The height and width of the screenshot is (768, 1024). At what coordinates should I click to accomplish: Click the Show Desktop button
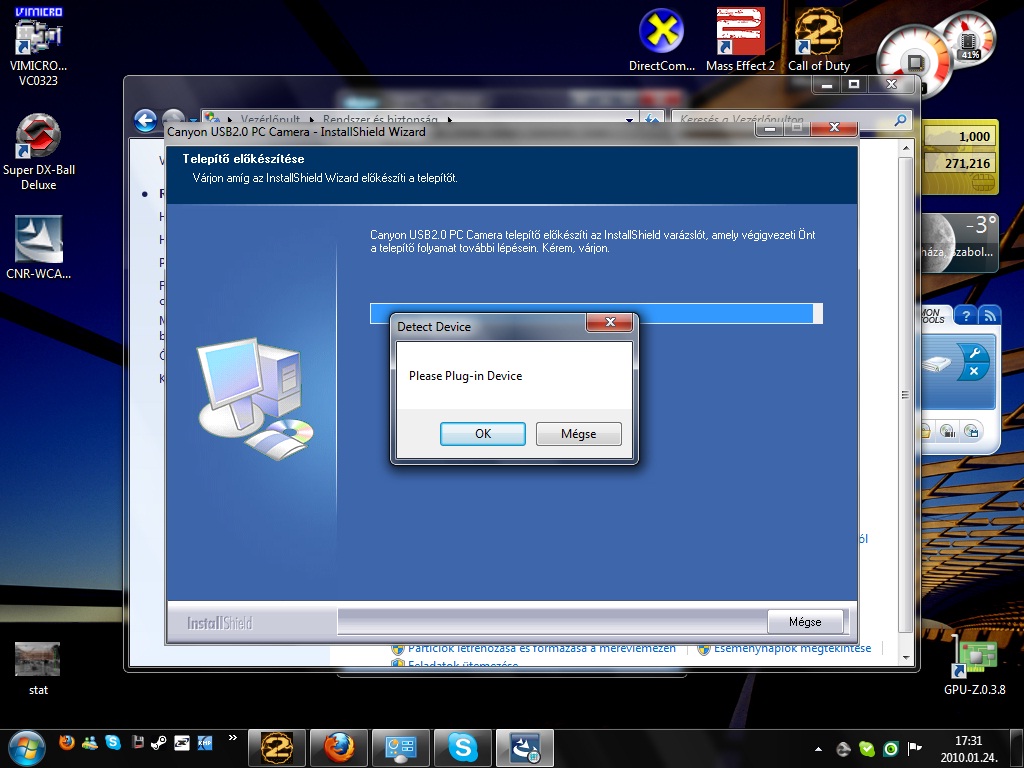[x=1018, y=748]
